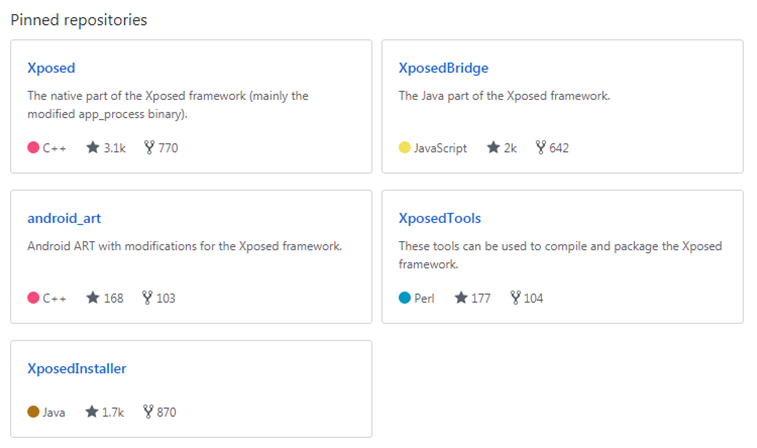Click the fork icon on XposedBridge card
This screenshot has width=757, height=448.
[541, 148]
